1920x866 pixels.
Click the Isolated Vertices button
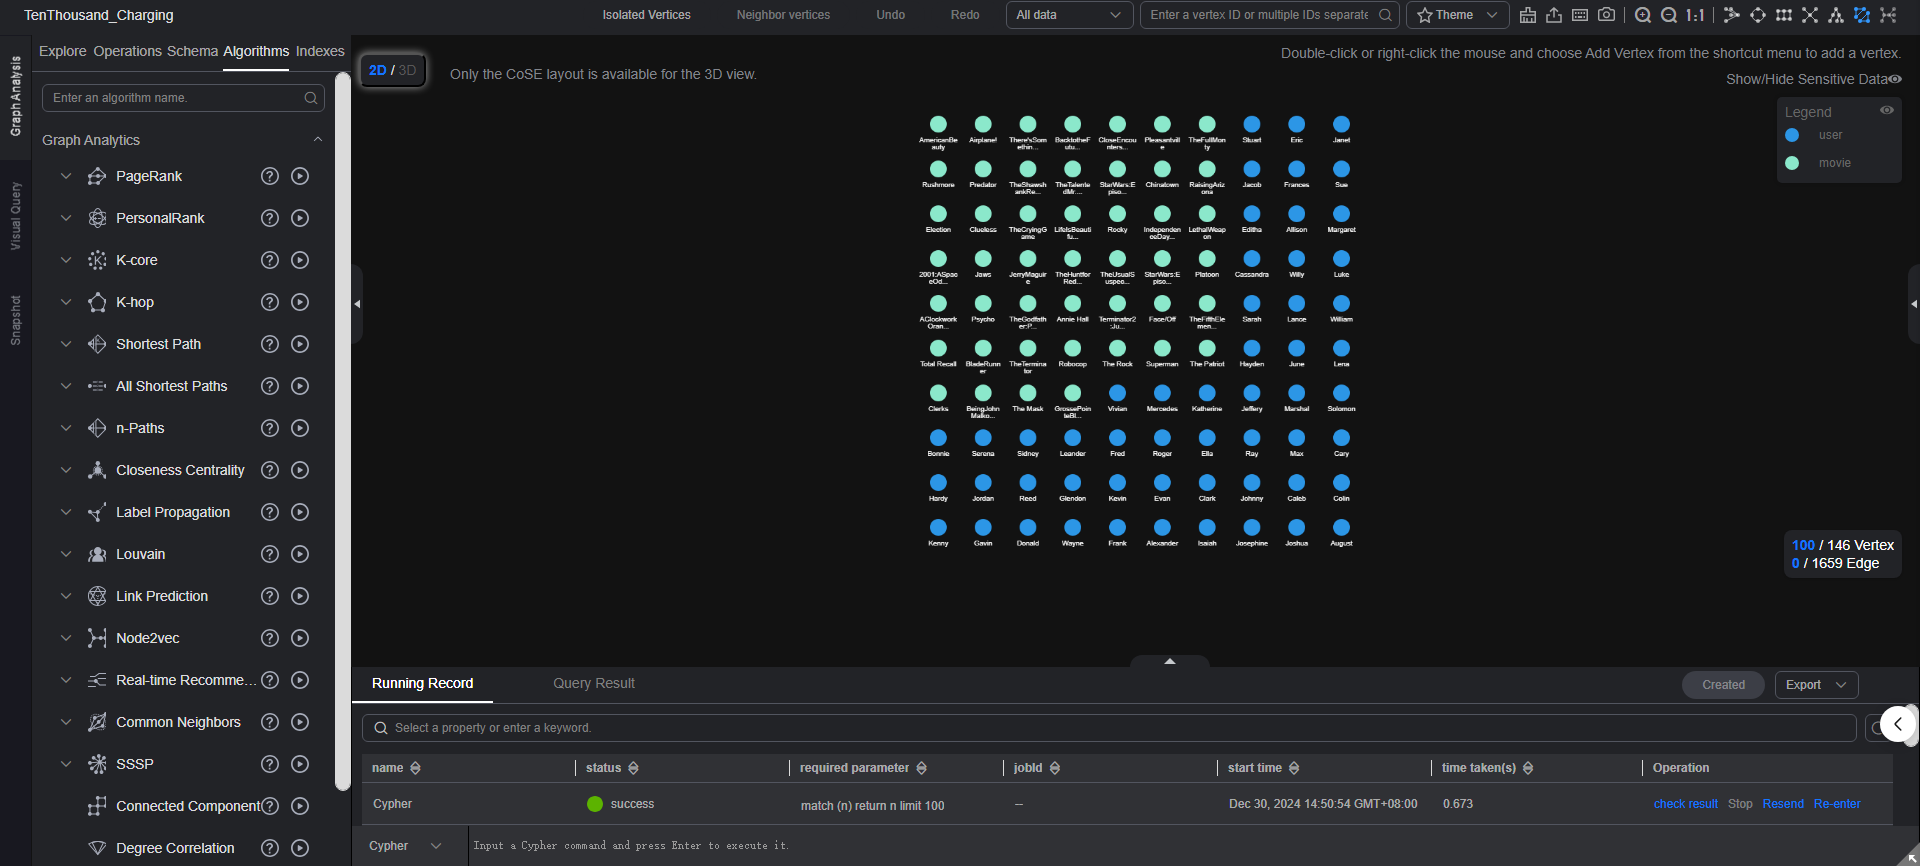pyautogui.click(x=646, y=15)
